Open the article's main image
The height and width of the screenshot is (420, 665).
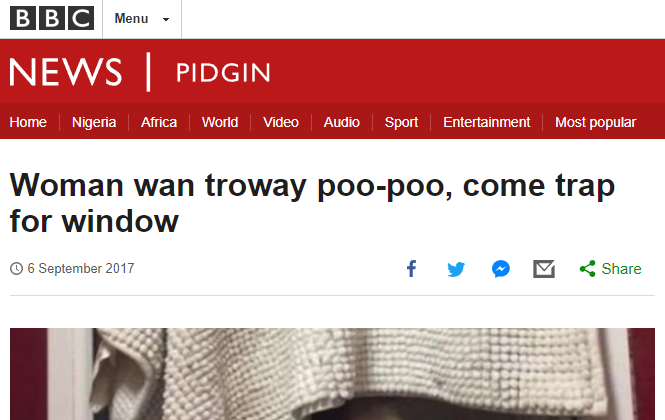click(x=332, y=374)
